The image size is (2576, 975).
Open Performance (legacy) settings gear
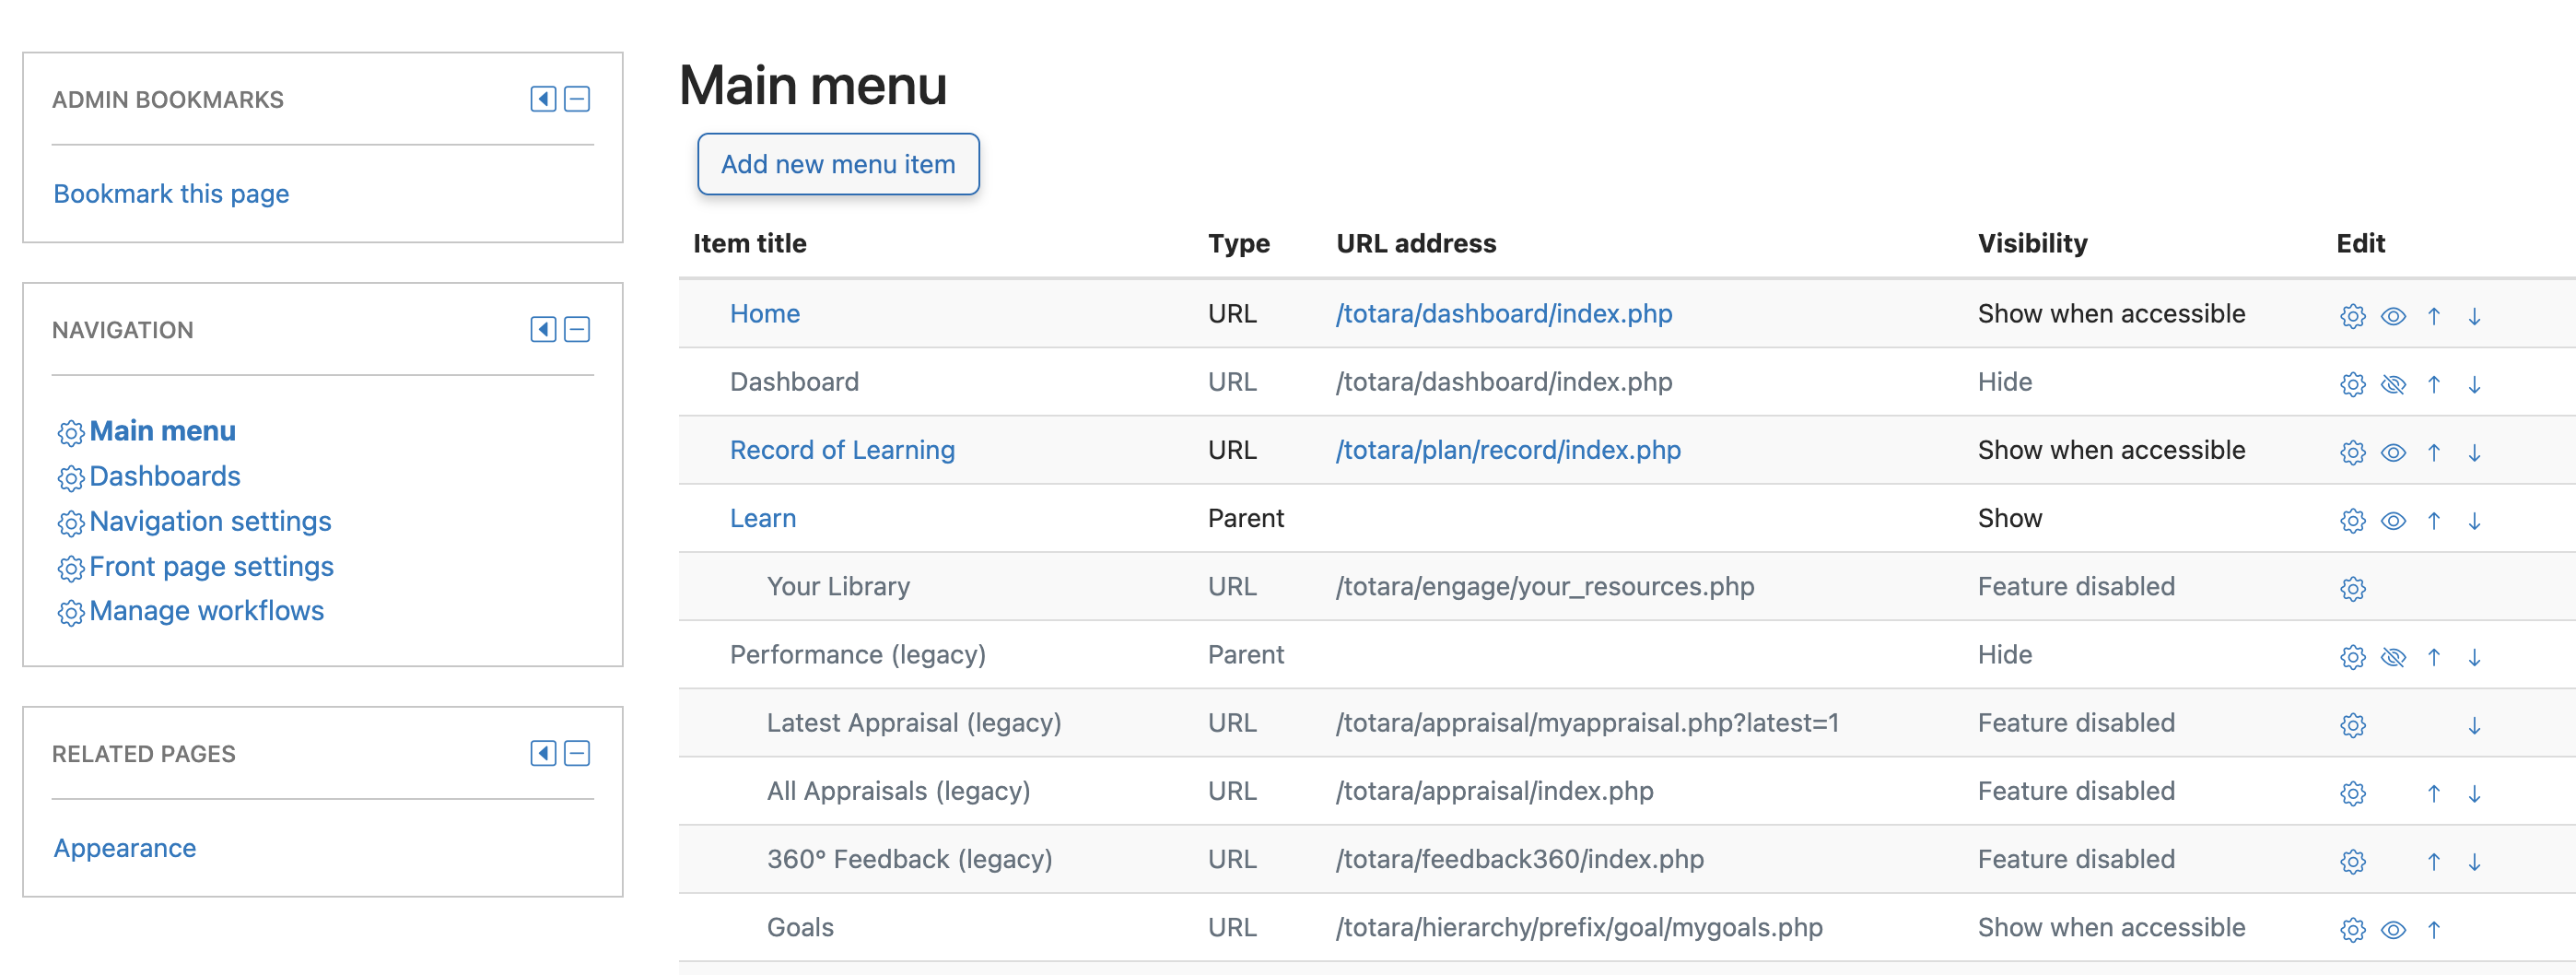[2352, 657]
